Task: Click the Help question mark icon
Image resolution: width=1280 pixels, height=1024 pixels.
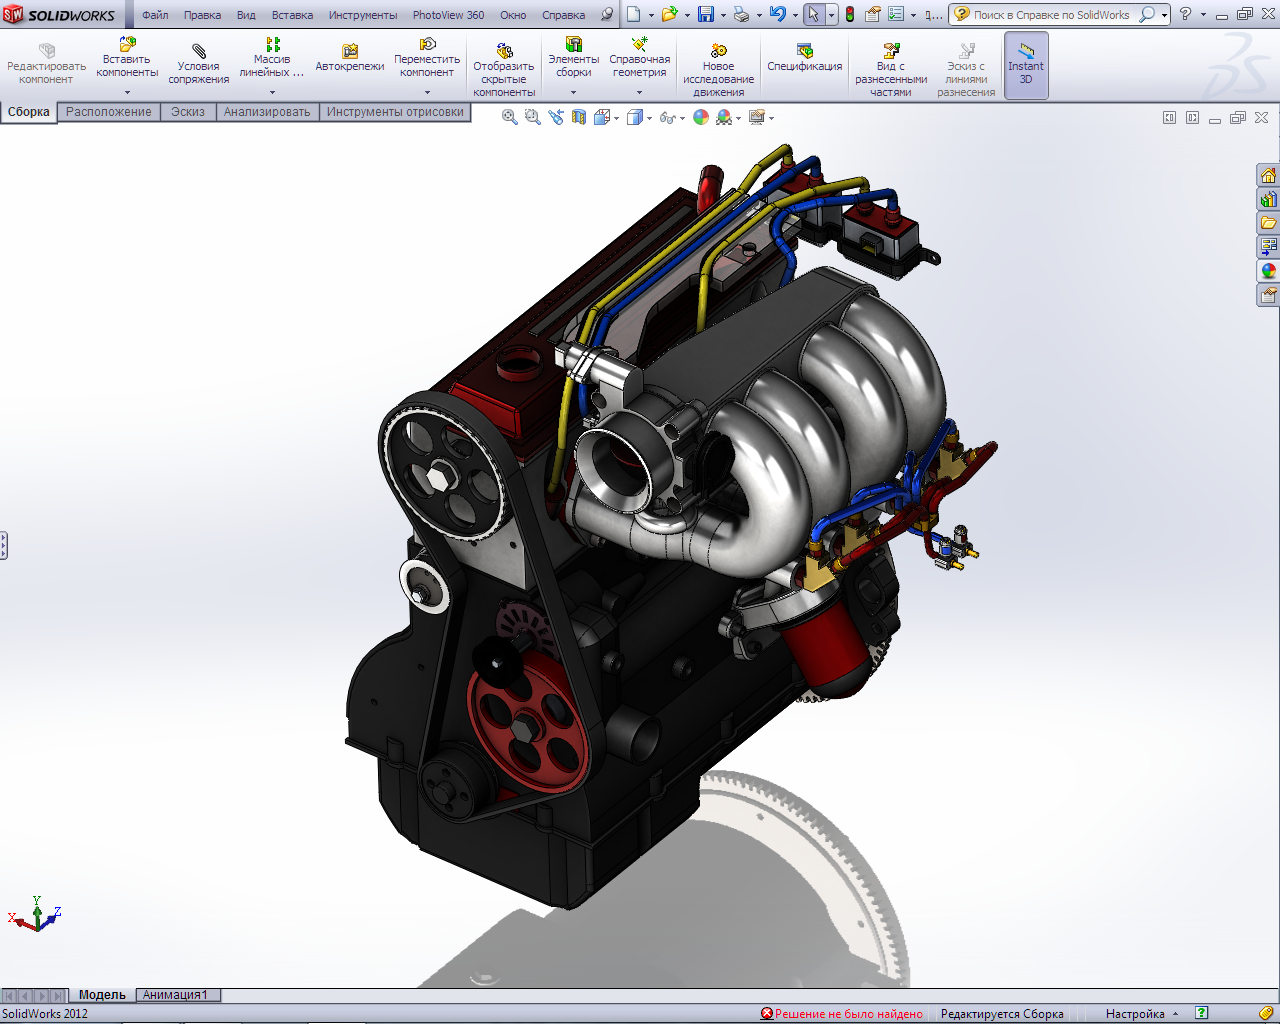Action: pyautogui.click(x=1185, y=14)
